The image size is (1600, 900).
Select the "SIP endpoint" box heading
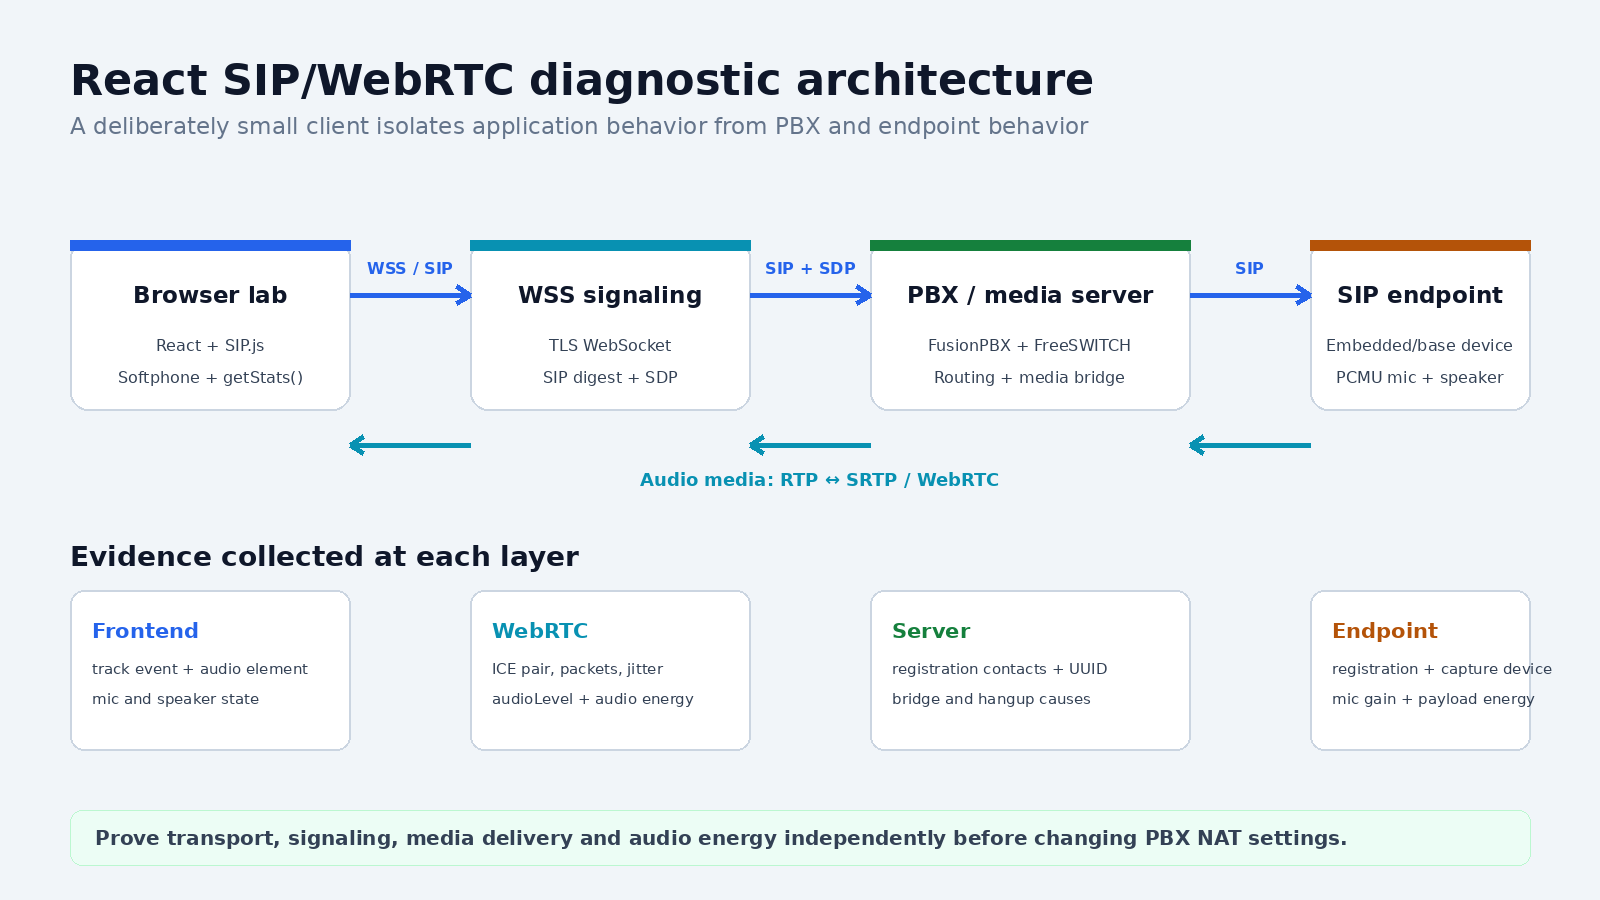point(1420,295)
